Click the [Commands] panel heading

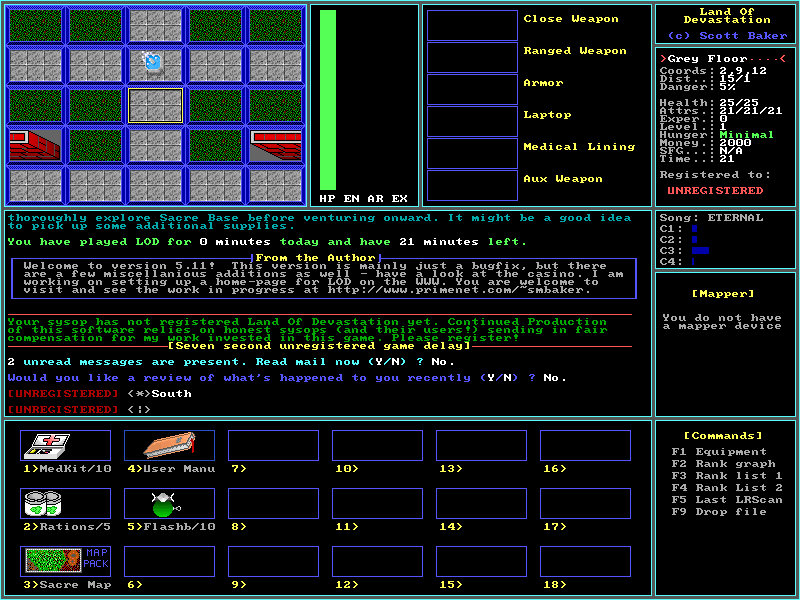pyautogui.click(x=723, y=436)
